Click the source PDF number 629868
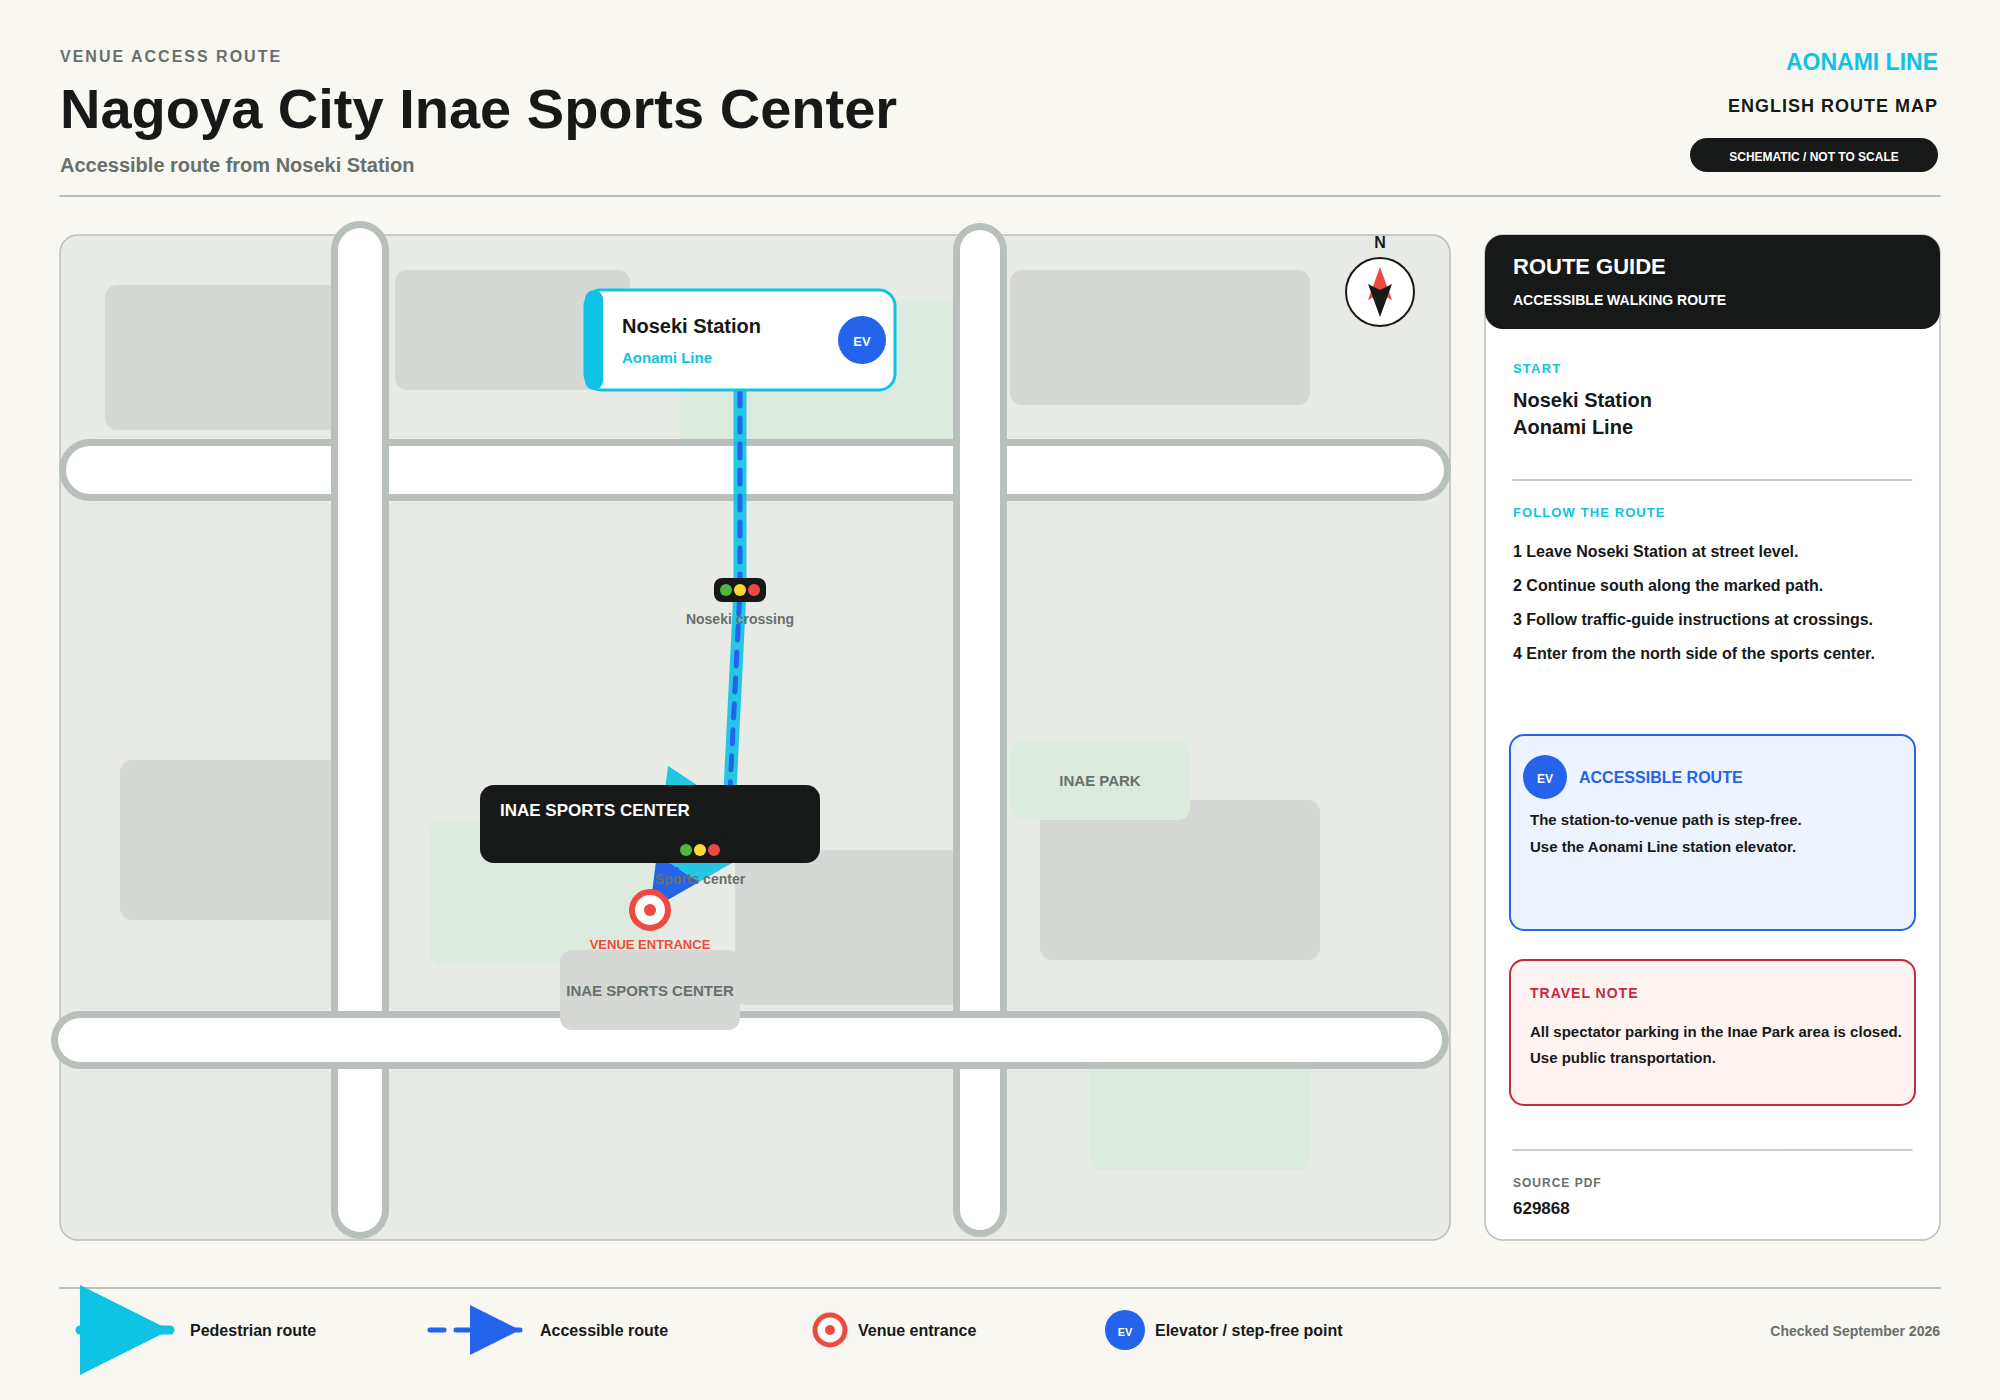Screen dimensions: 2000x1400 (1541, 1208)
